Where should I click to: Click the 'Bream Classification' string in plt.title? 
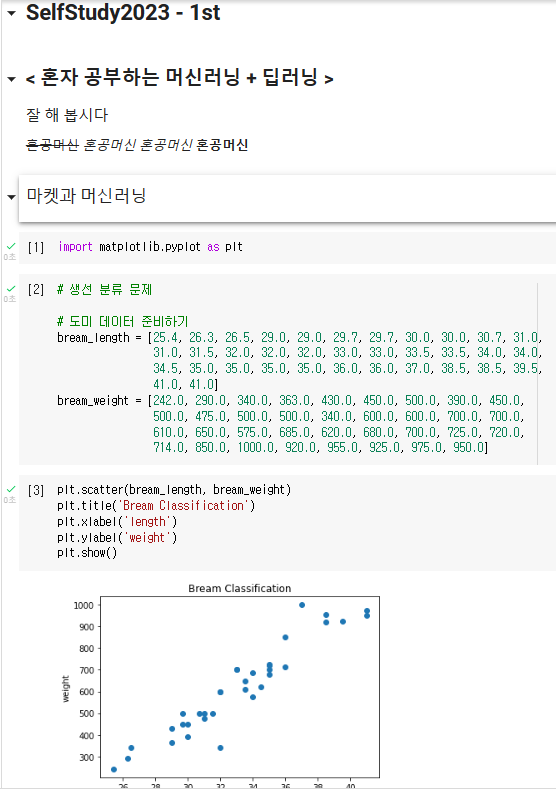pos(183,505)
